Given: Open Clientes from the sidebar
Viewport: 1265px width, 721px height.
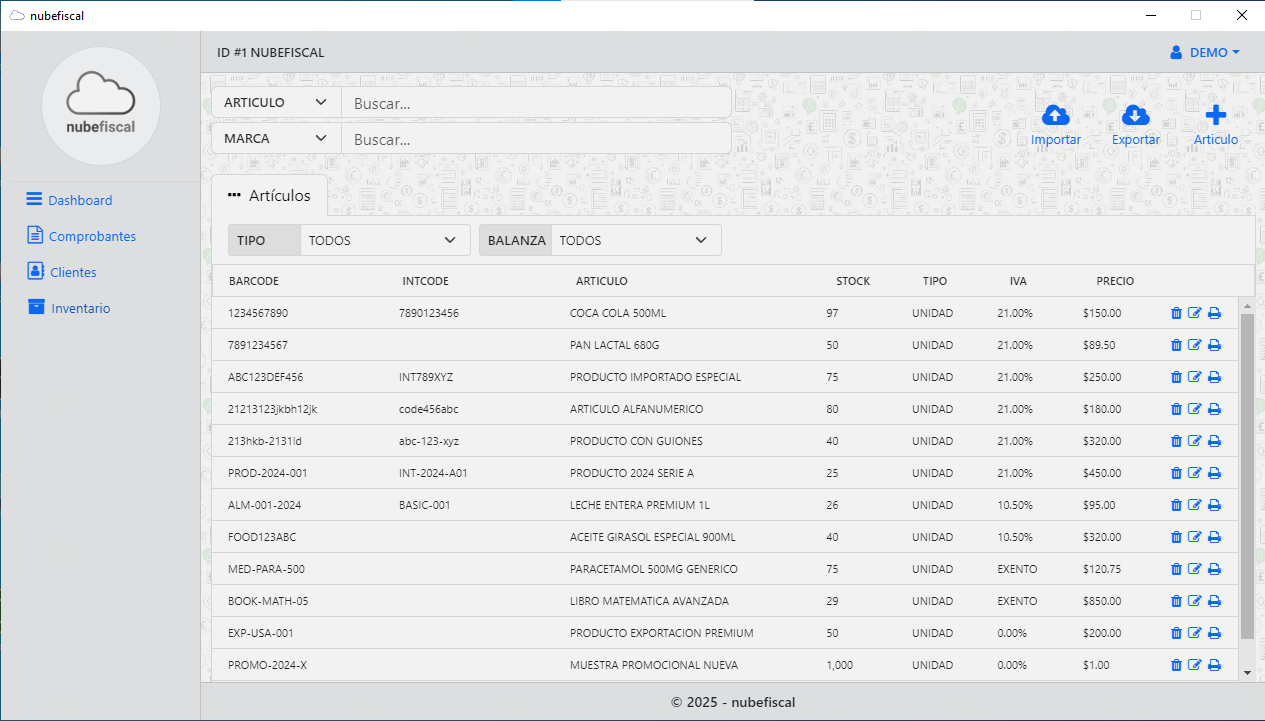Looking at the screenshot, I should click(72, 273).
